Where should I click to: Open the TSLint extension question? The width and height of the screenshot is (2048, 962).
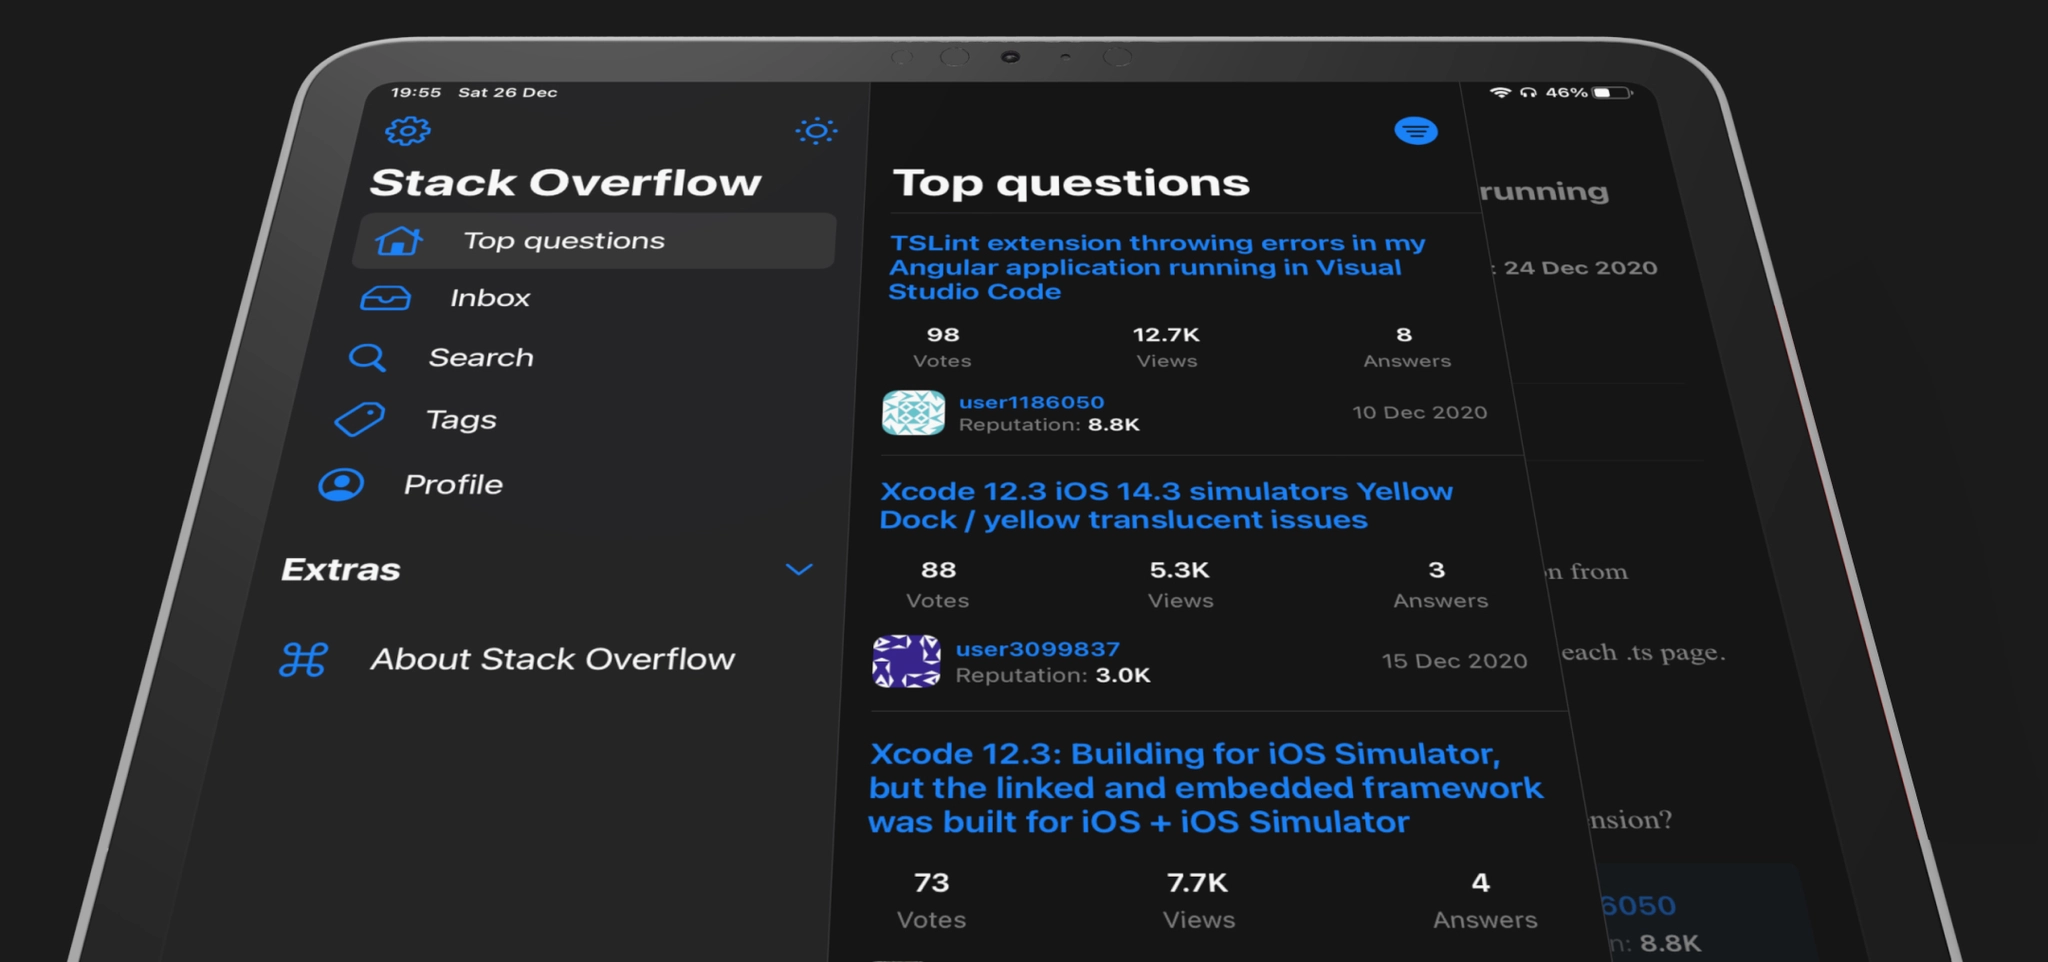pos(1157,267)
